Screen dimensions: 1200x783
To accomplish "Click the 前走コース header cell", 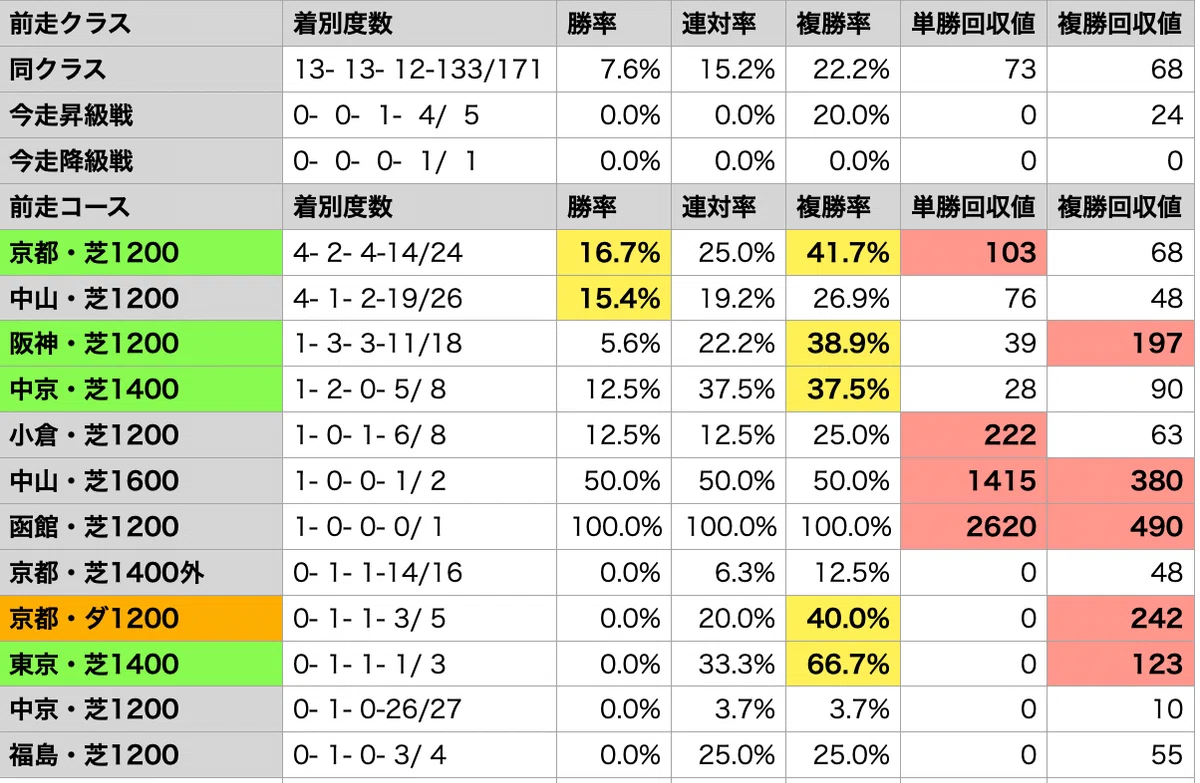I will (141, 207).
